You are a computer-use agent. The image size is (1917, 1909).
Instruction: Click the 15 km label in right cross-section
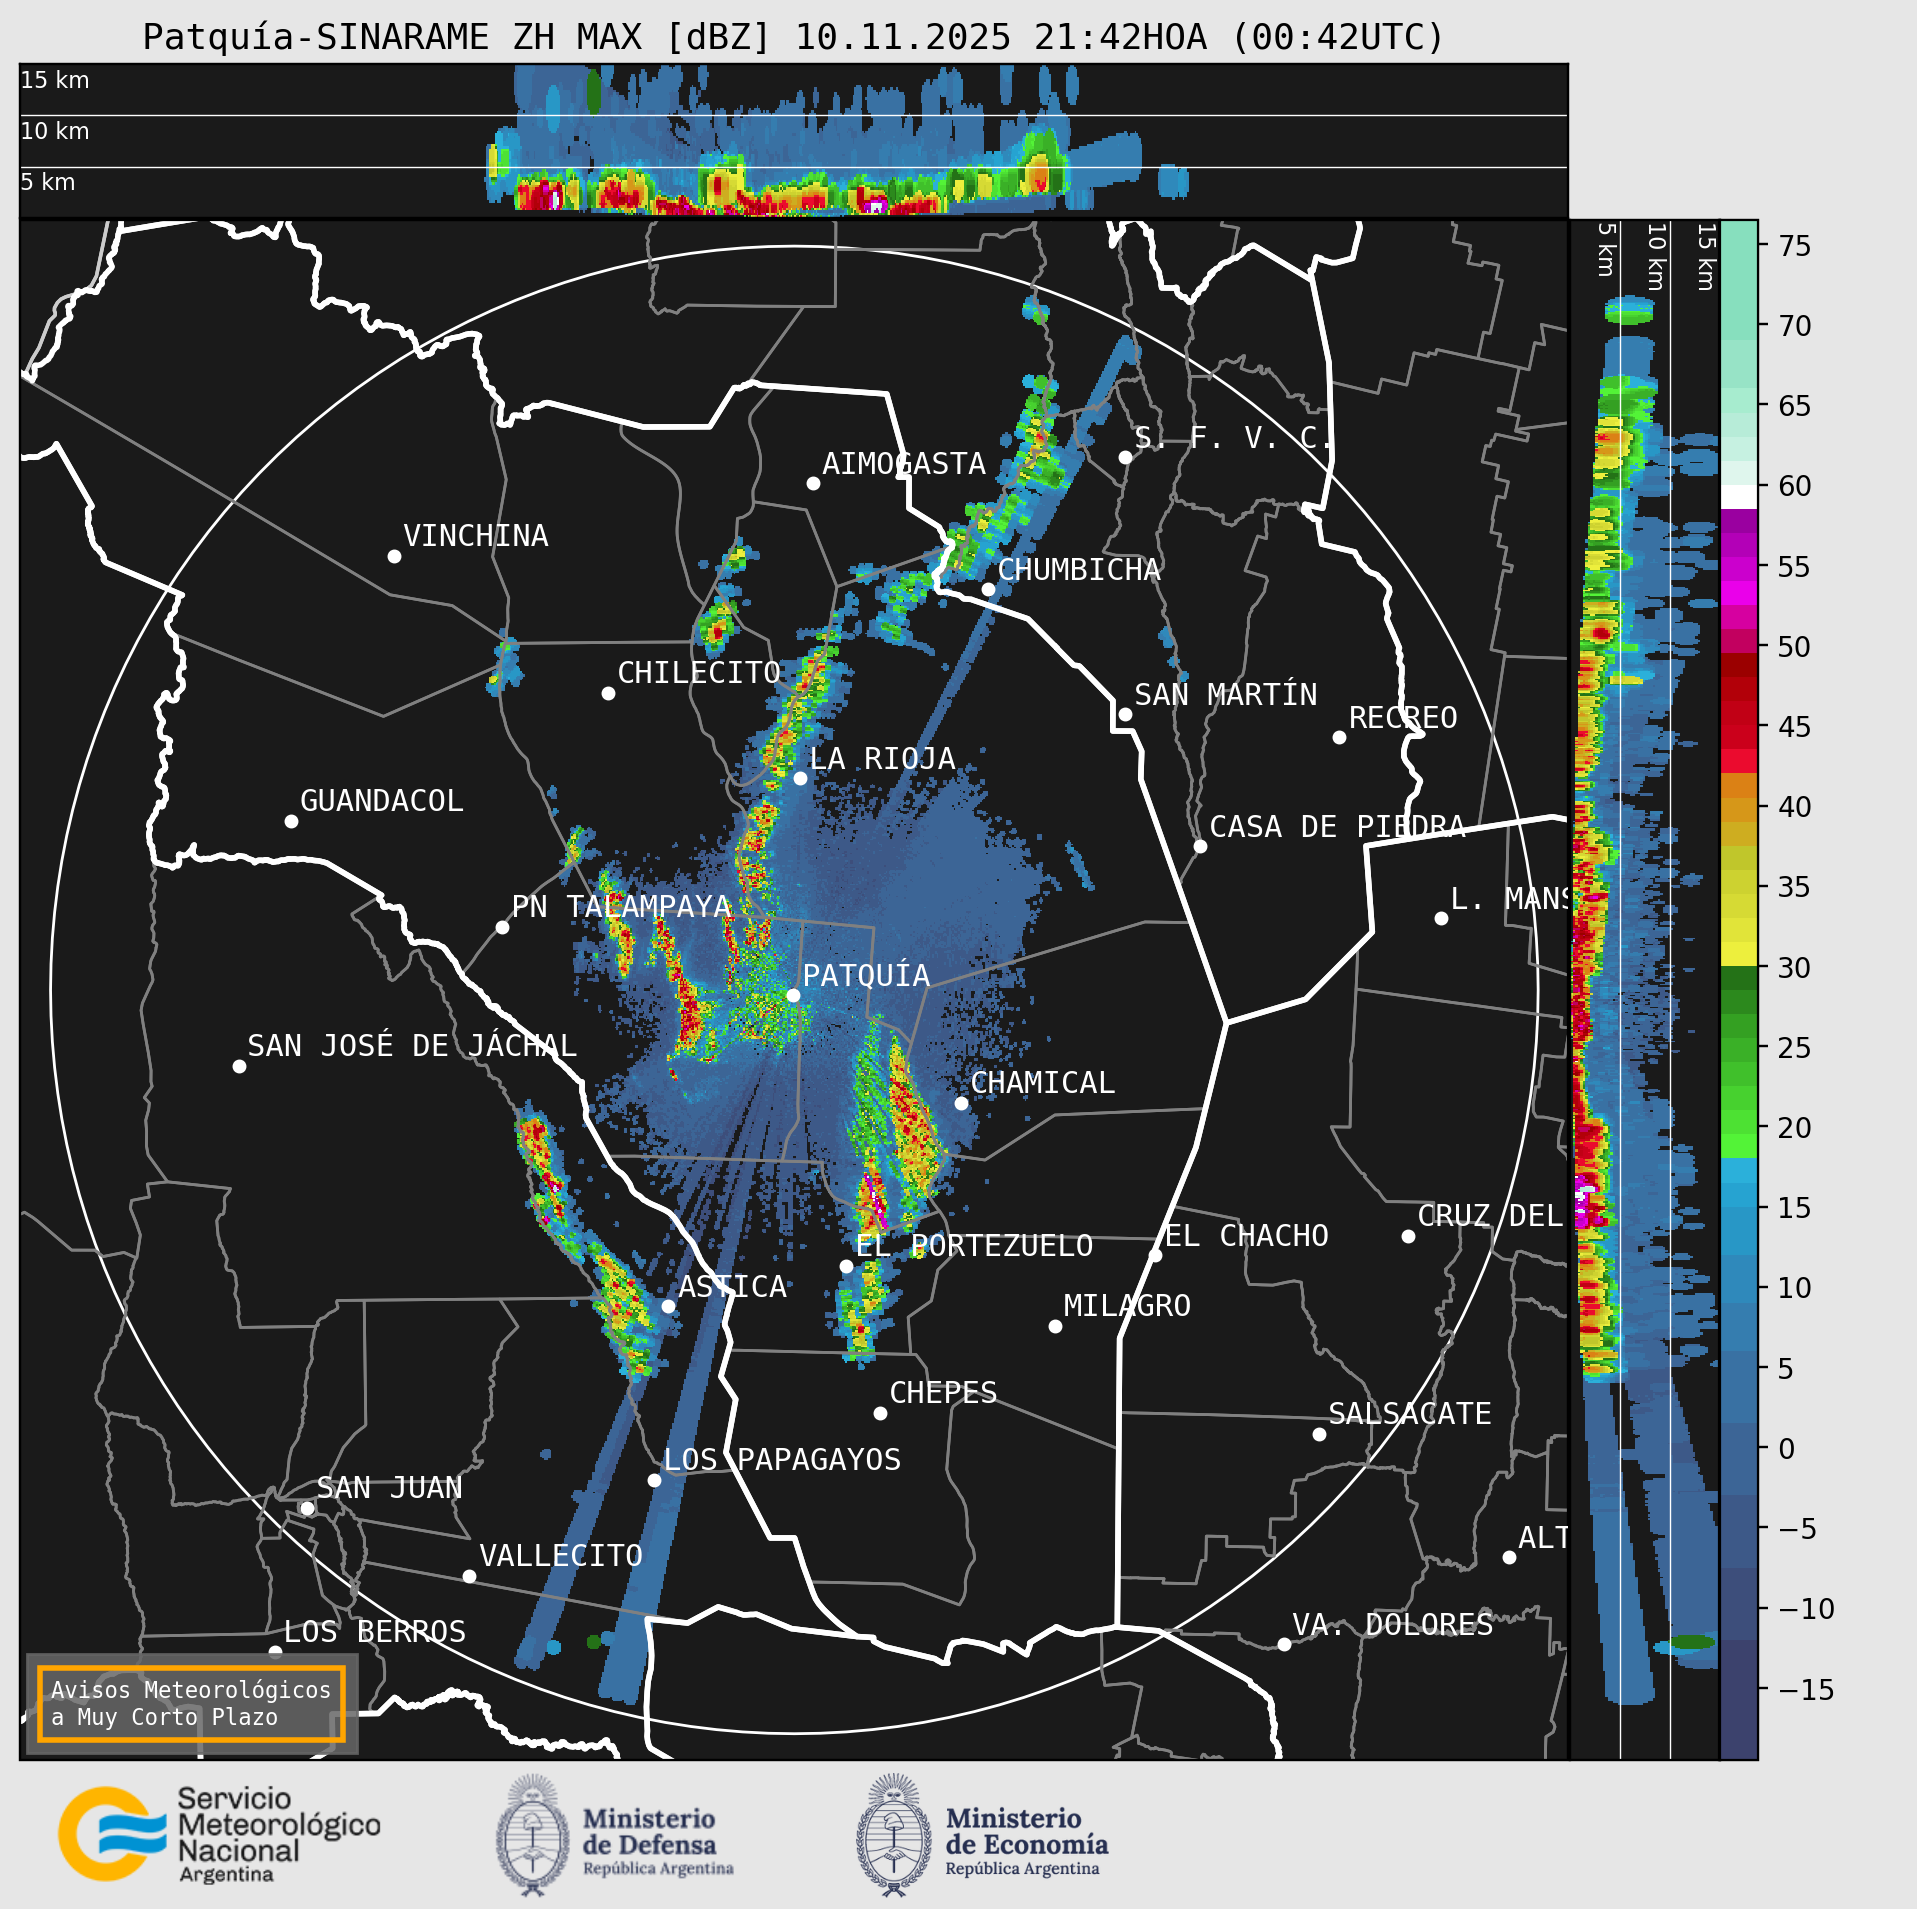click(1706, 257)
